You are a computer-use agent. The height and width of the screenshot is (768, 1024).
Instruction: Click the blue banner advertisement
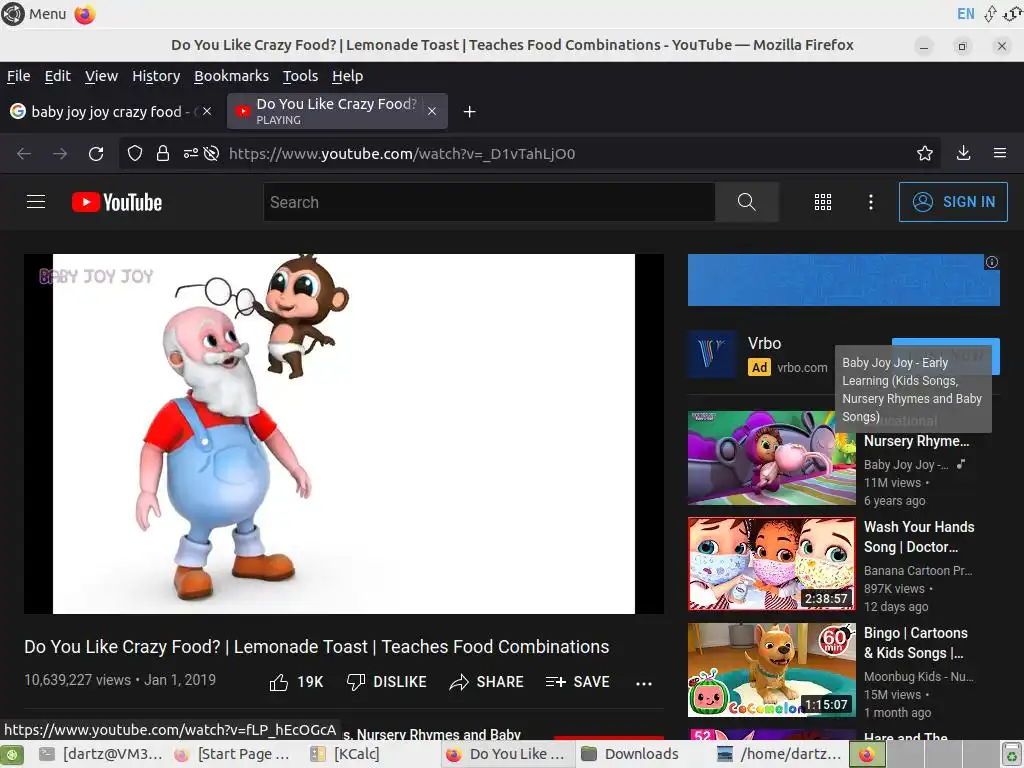[843, 280]
